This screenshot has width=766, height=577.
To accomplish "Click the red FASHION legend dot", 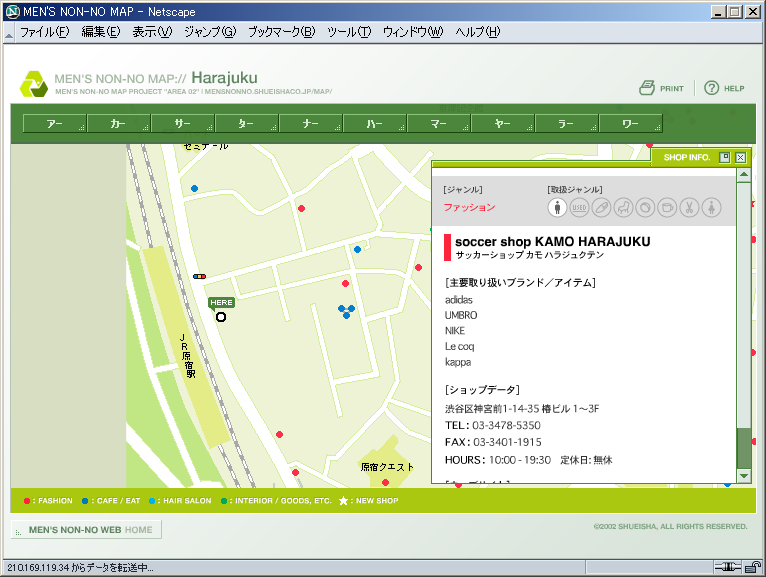I will (x=27, y=501).
